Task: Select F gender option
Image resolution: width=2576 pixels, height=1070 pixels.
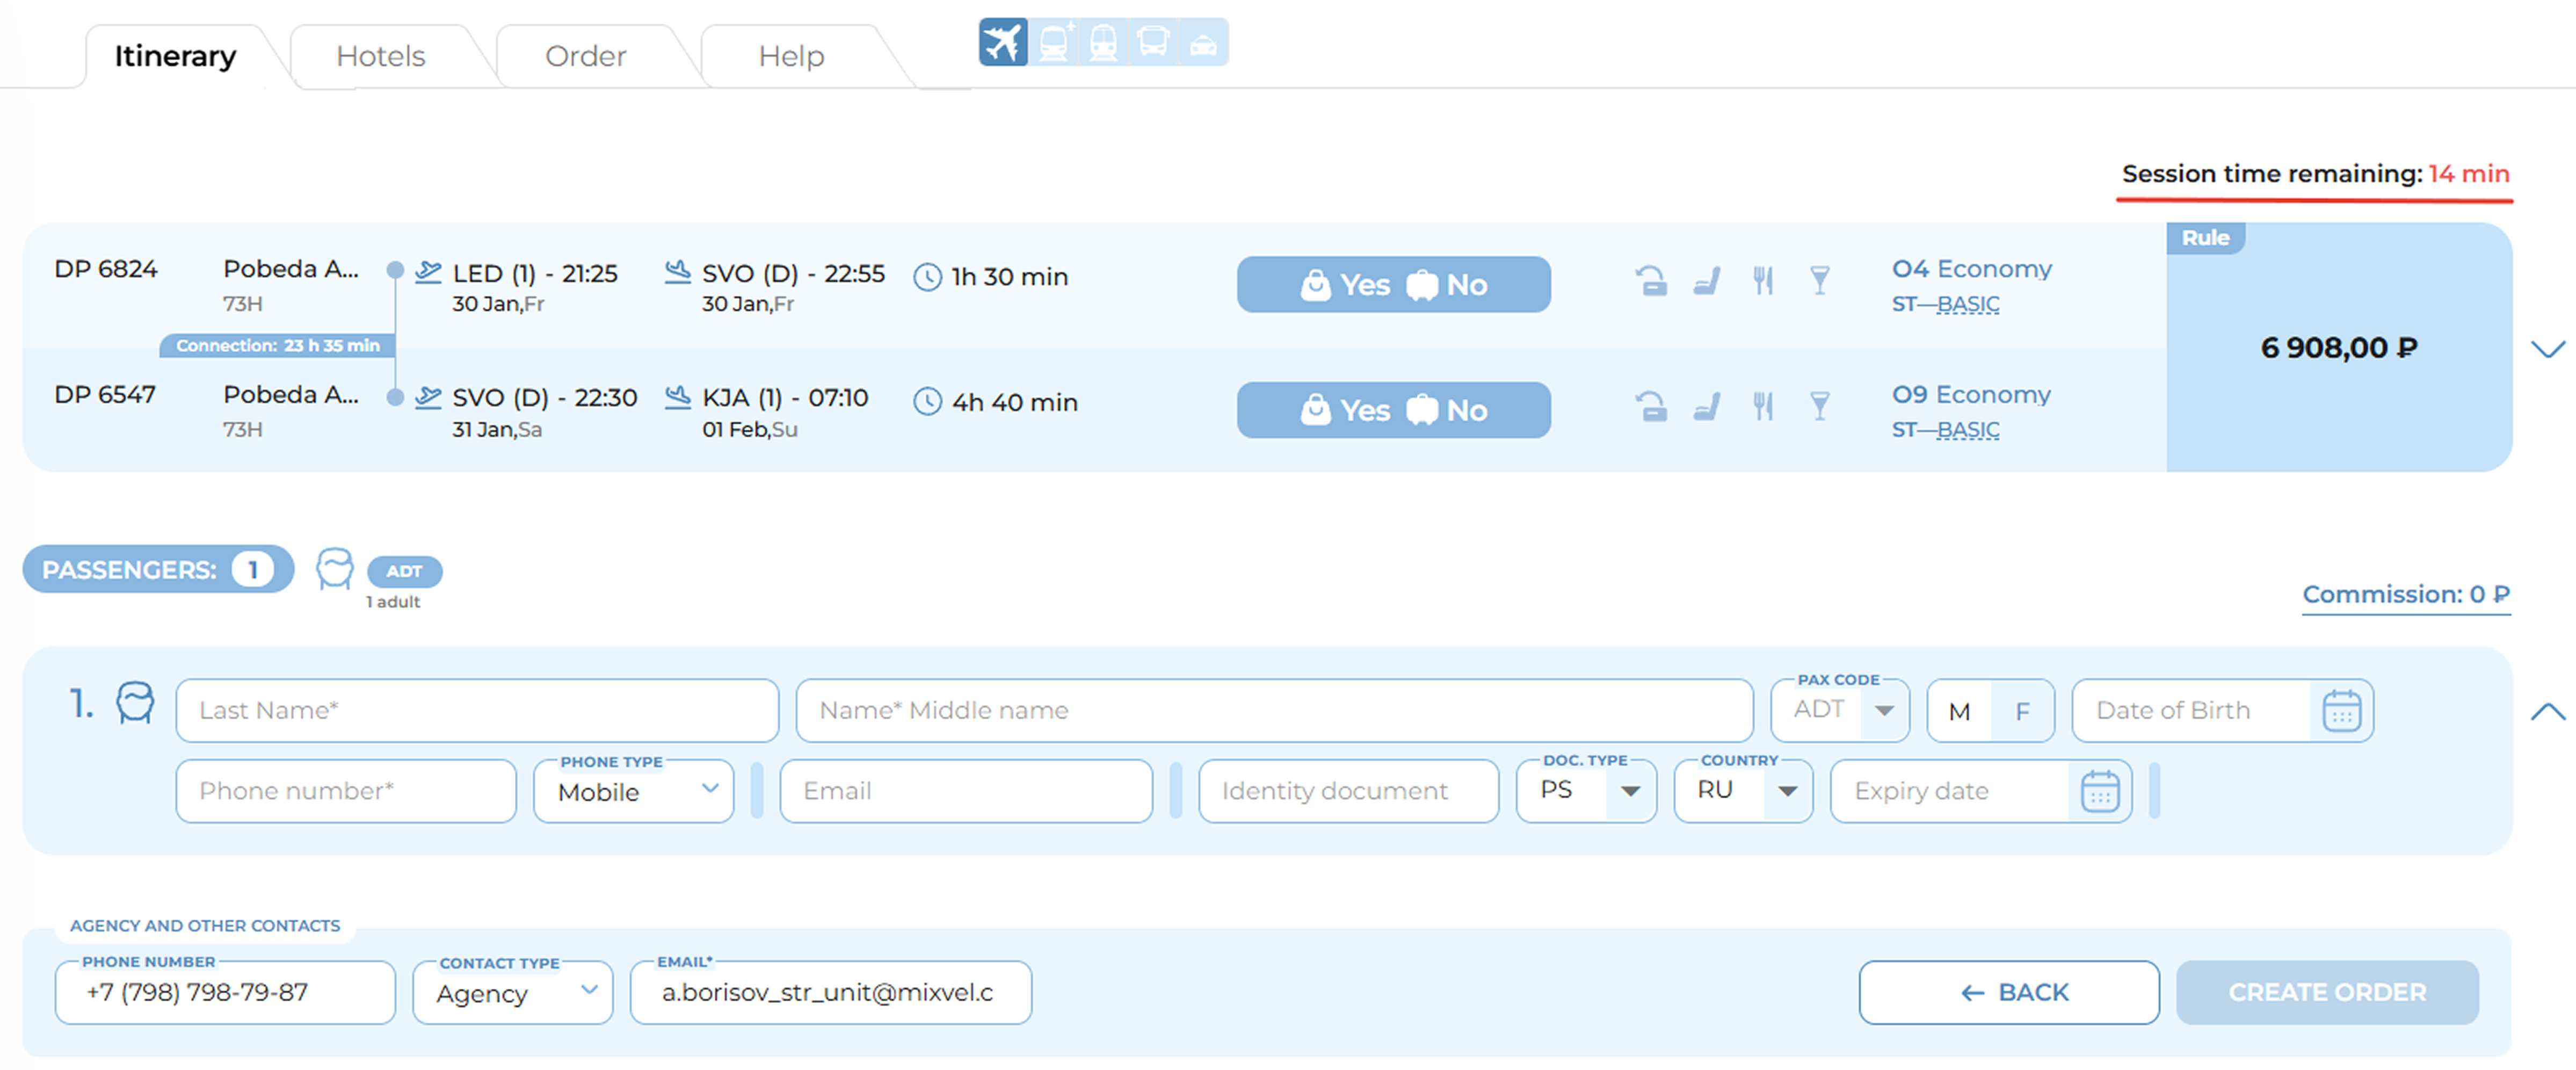Action: [2022, 711]
